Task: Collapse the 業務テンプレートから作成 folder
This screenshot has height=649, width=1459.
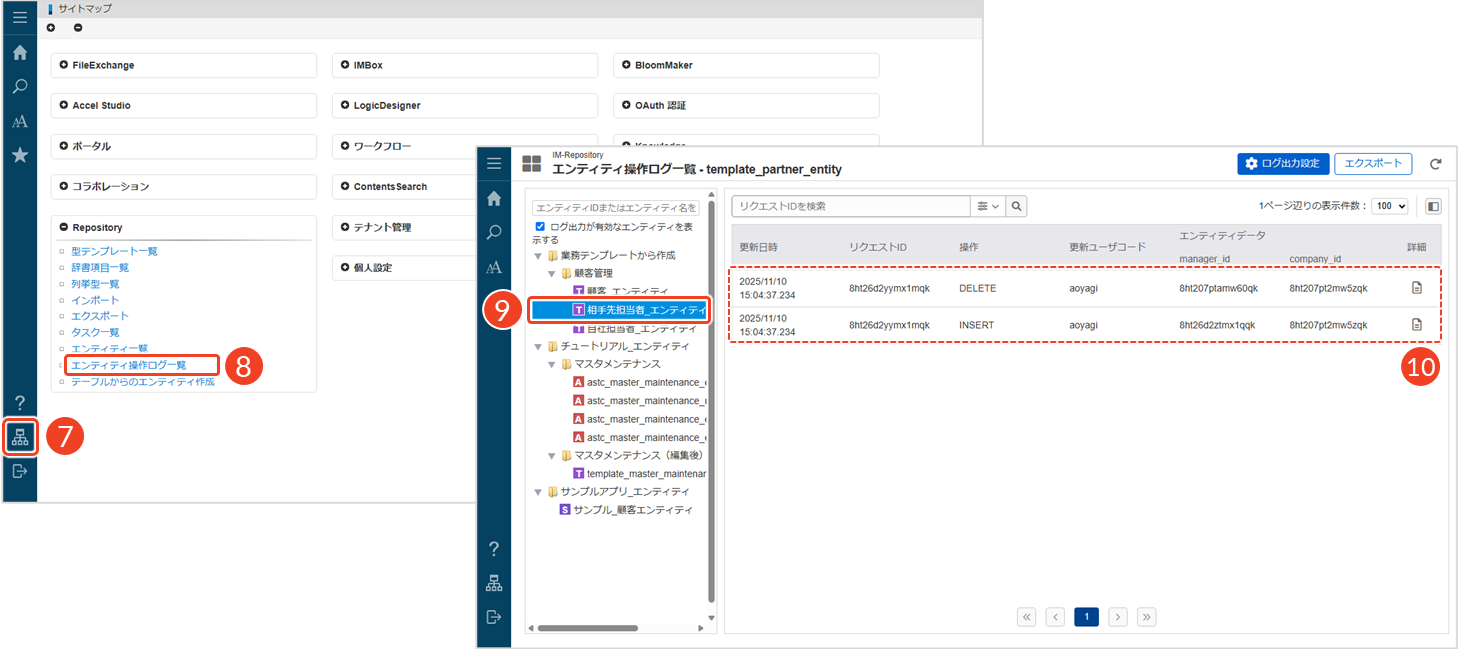Action: point(539,256)
